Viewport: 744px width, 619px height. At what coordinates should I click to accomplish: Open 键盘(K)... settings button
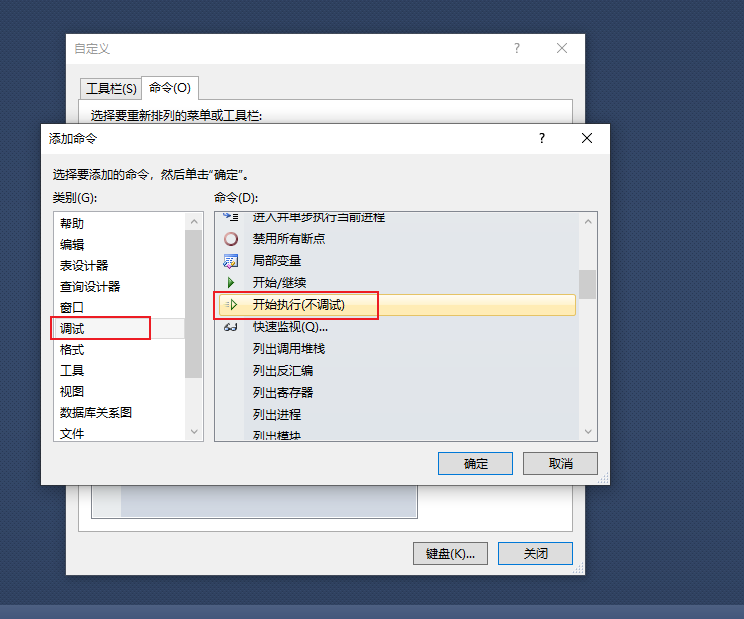[x=450, y=554]
